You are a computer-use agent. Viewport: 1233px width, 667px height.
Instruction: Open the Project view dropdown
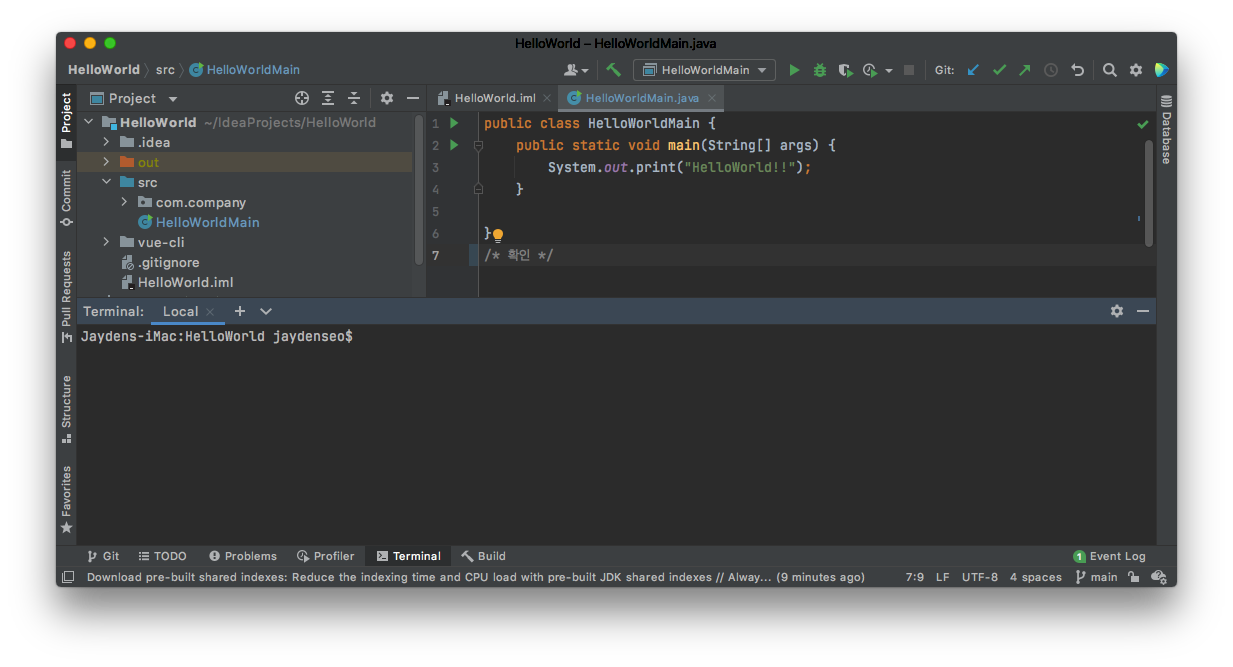[135, 98]
